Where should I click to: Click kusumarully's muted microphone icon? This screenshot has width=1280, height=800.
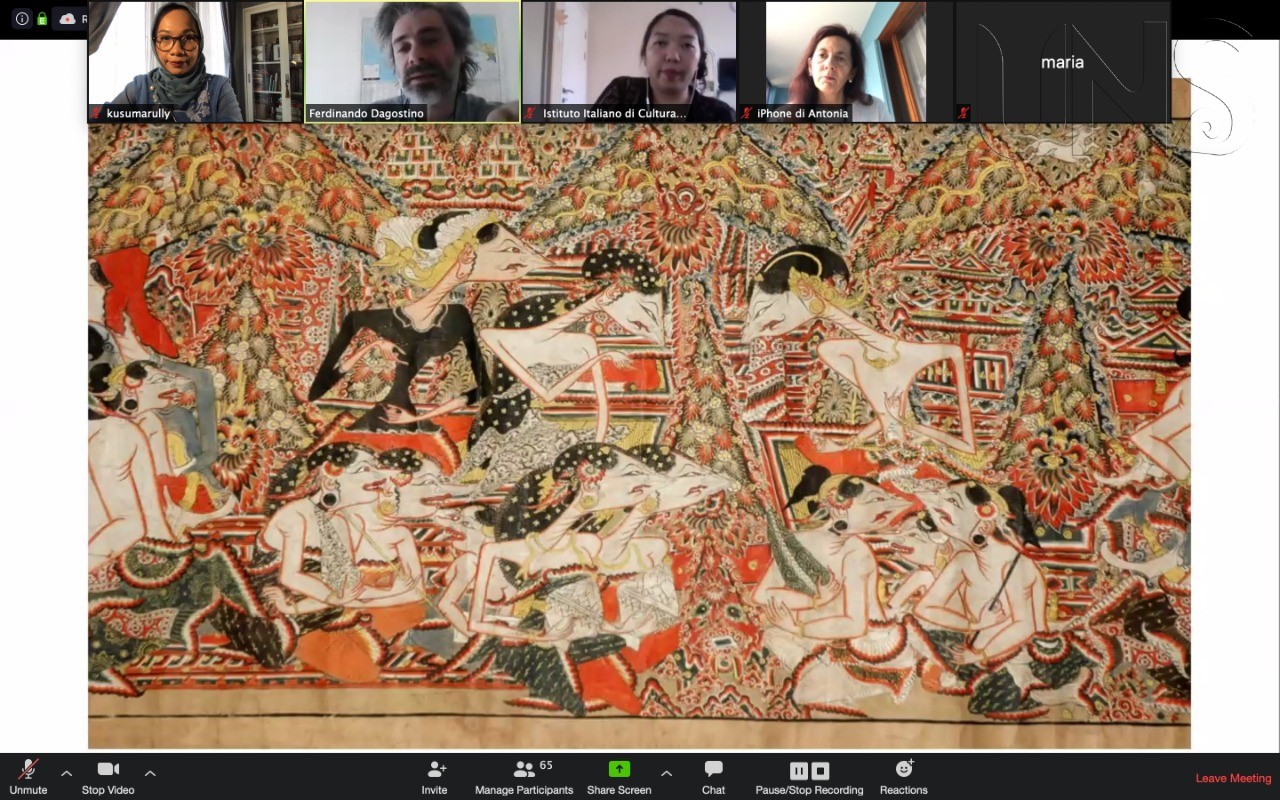pos(98,114)
